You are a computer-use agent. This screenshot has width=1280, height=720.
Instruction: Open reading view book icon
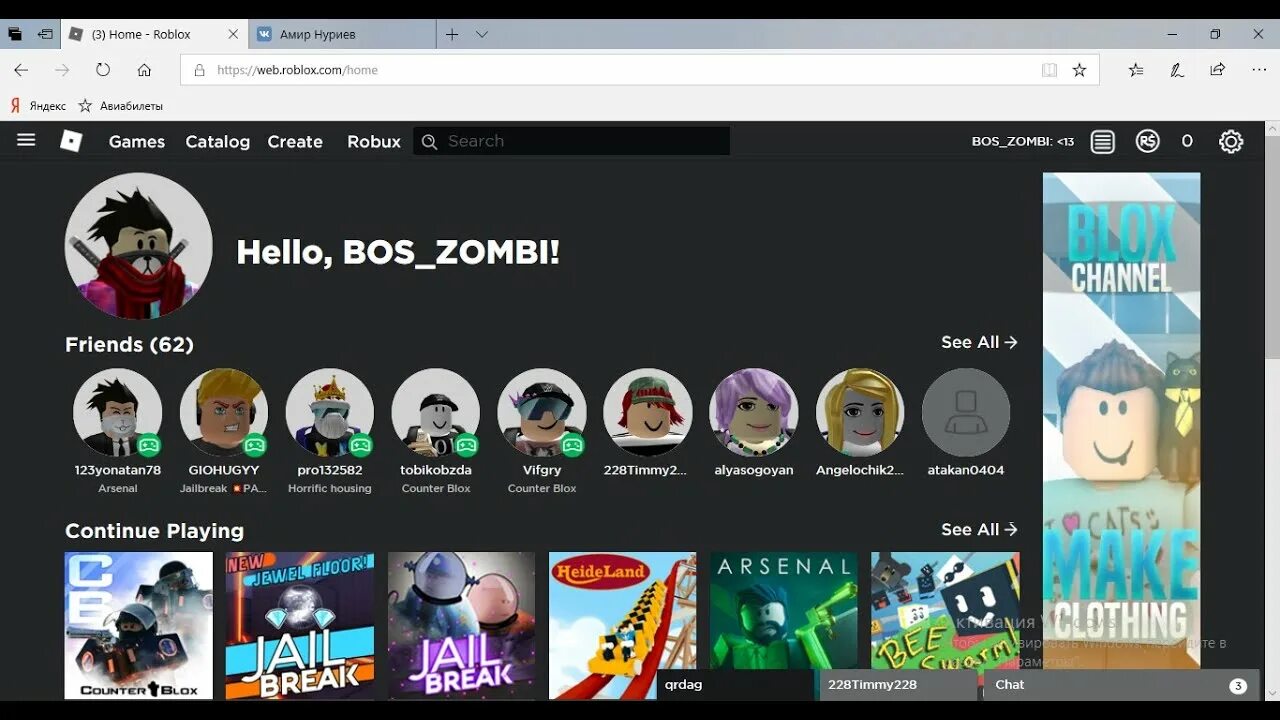1049,70
